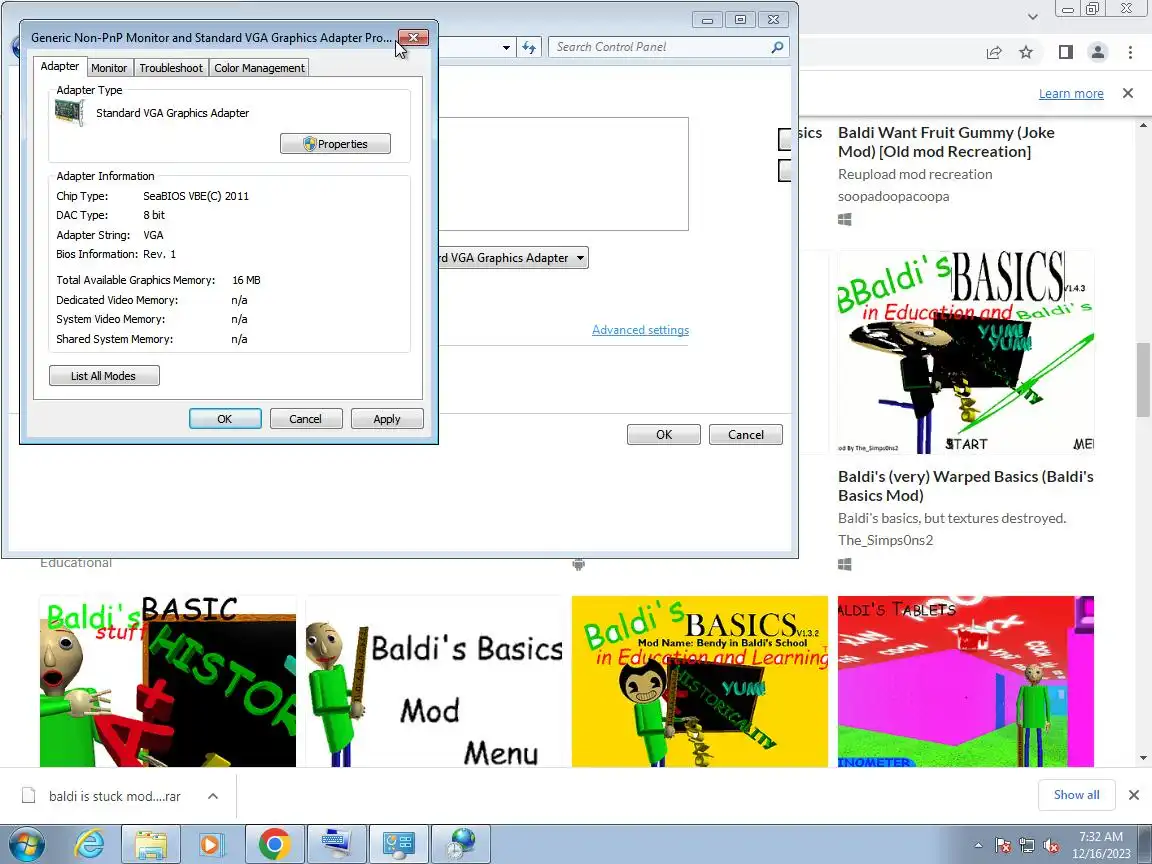Click Cancel in Screen Resolution window
The width and height of the screenshot is (1152, 864).
746,435
